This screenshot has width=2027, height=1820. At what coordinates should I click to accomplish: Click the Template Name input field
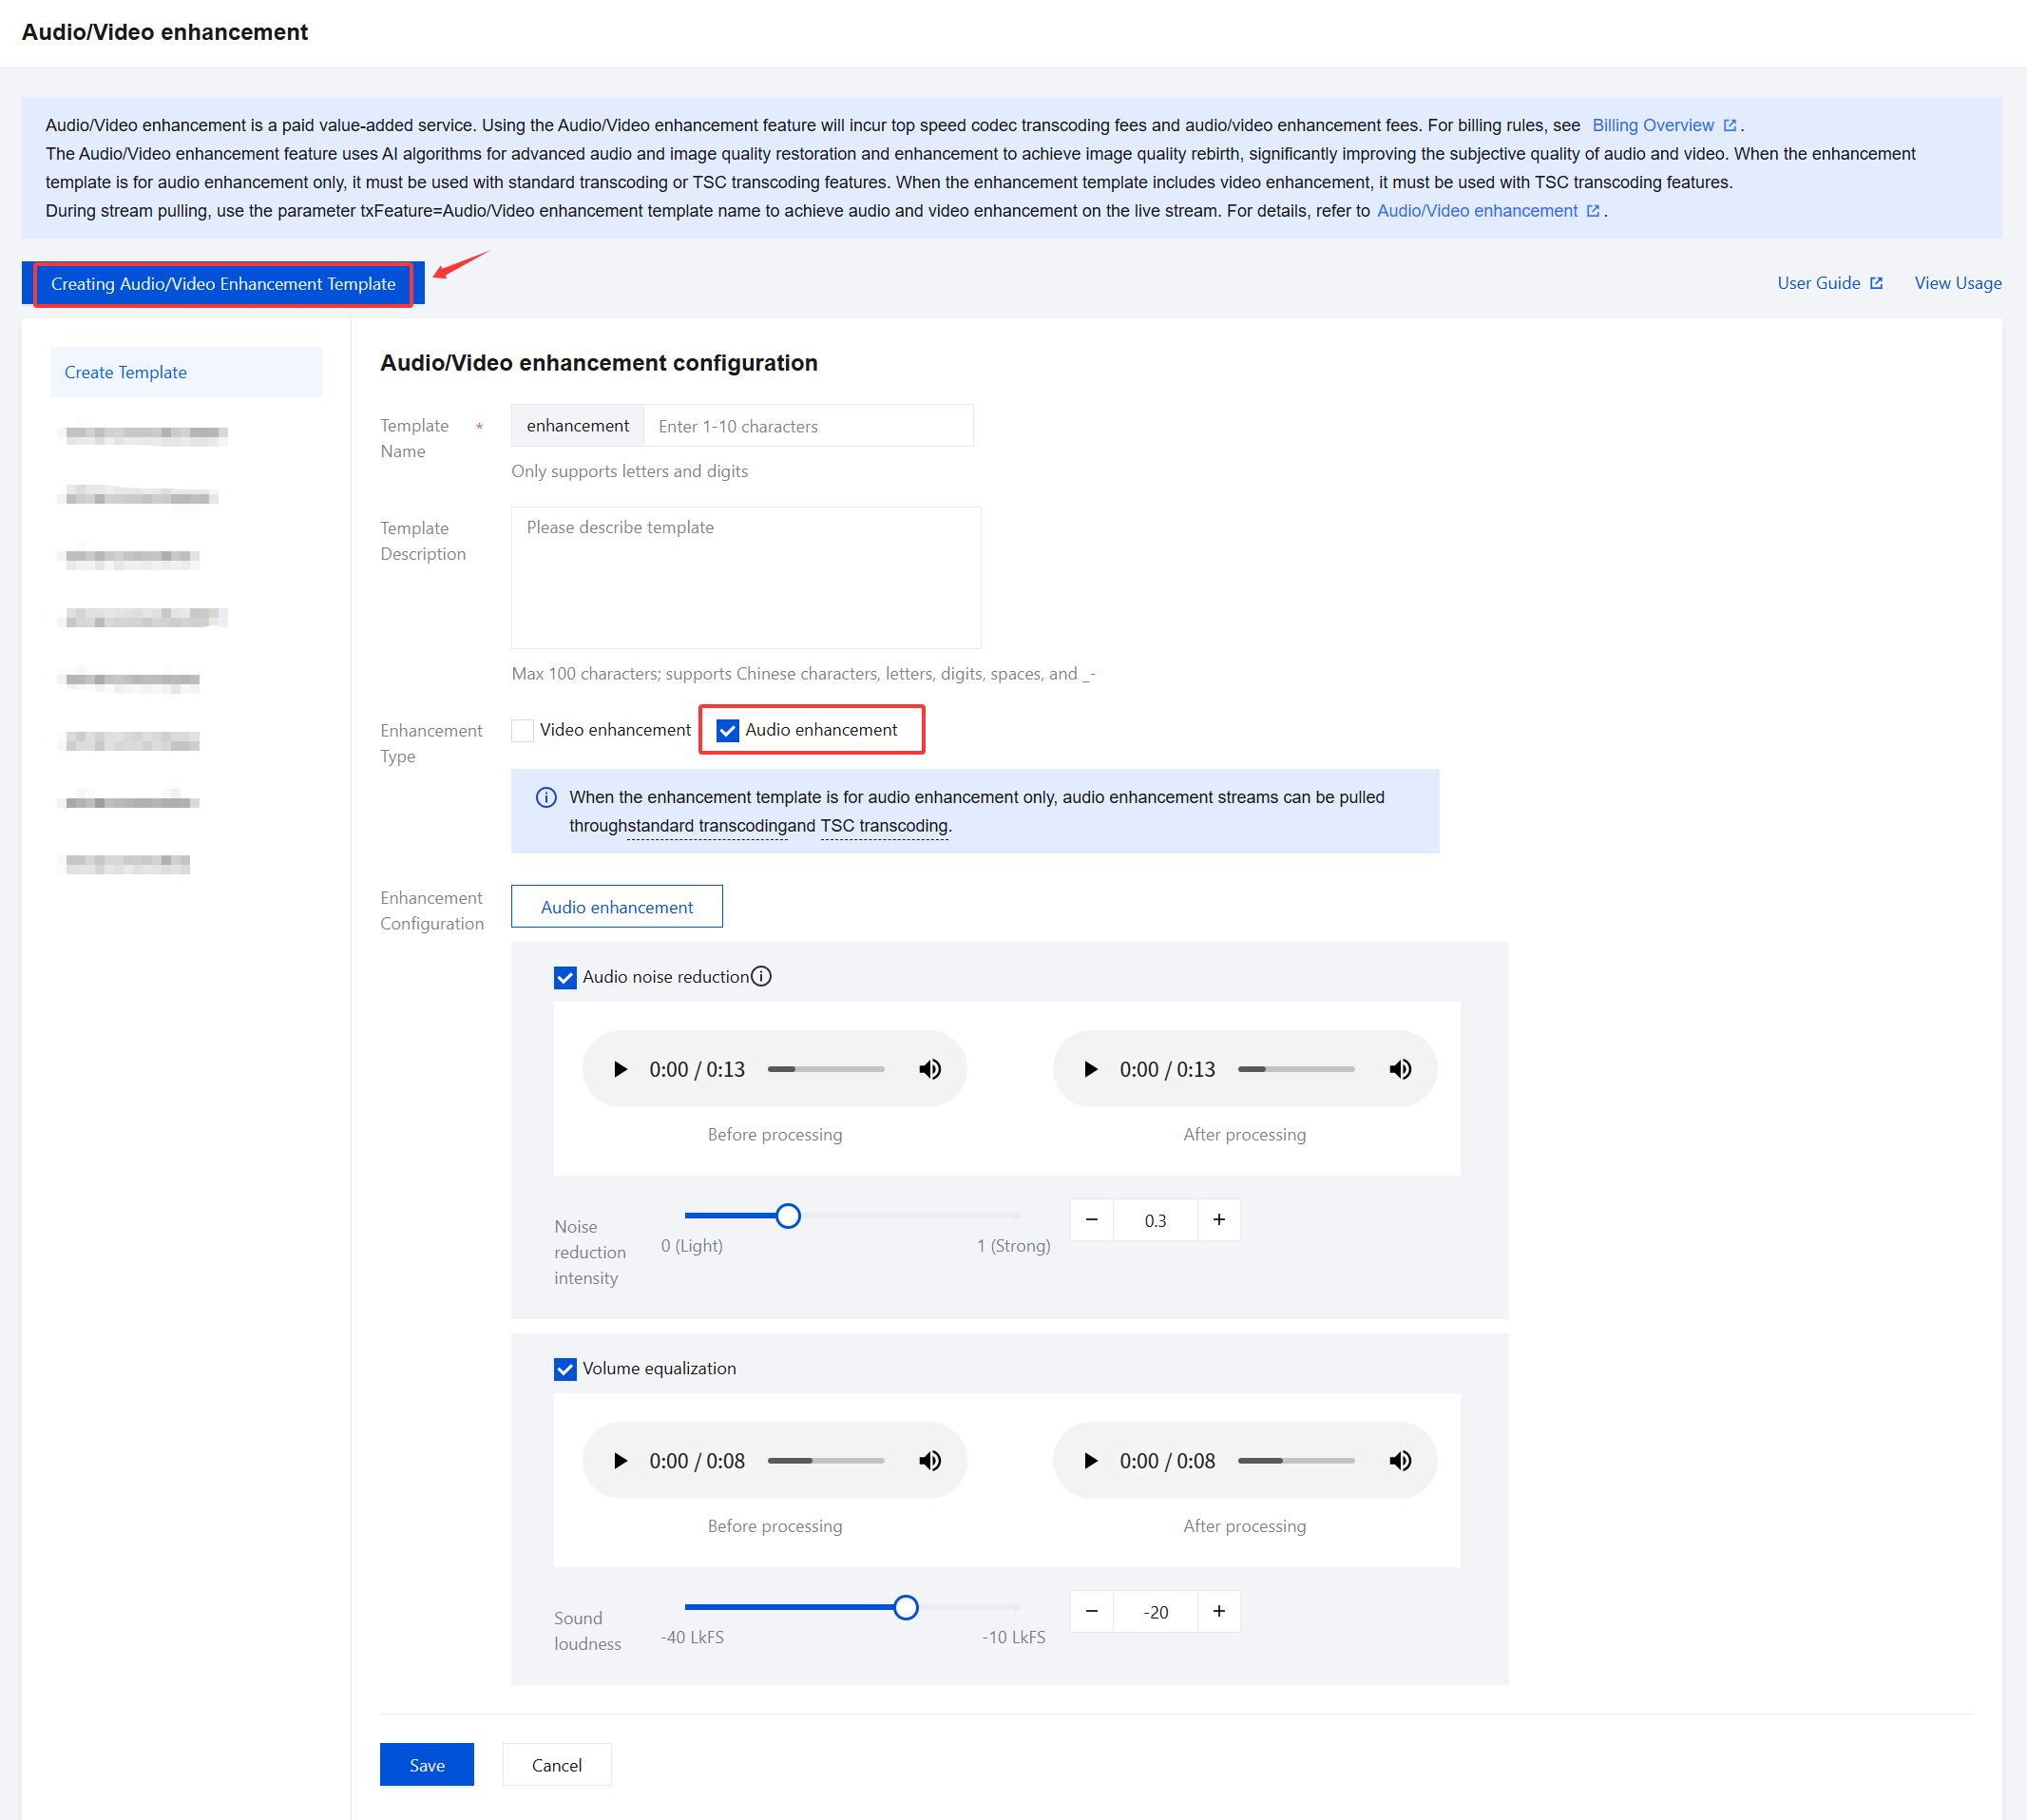807,426
